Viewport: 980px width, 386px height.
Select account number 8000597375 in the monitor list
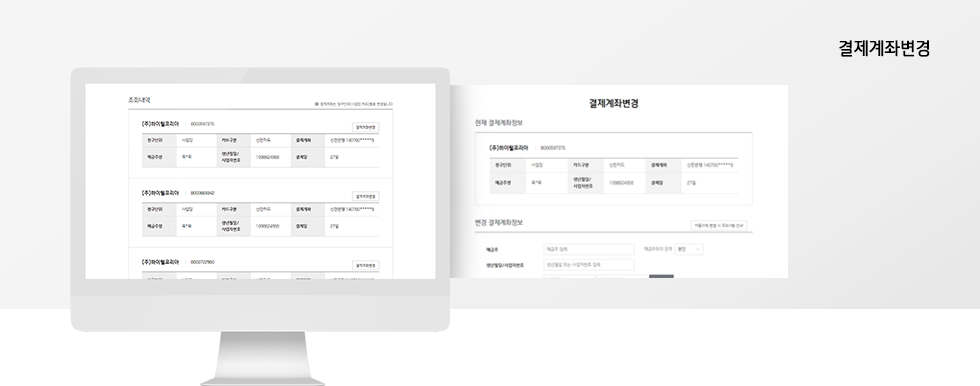coord(202,124)
